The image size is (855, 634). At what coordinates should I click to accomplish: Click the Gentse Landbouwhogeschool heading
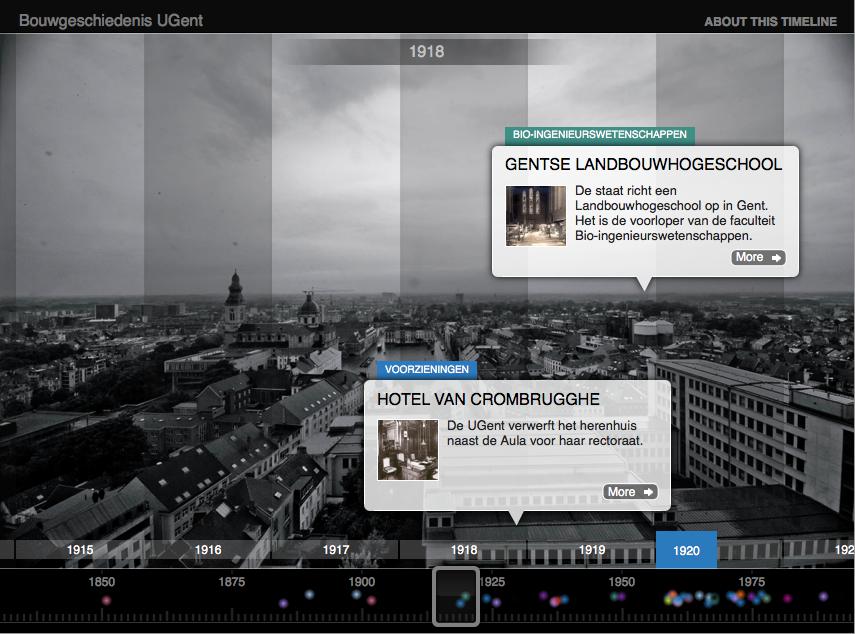click(x=643, y=165)
